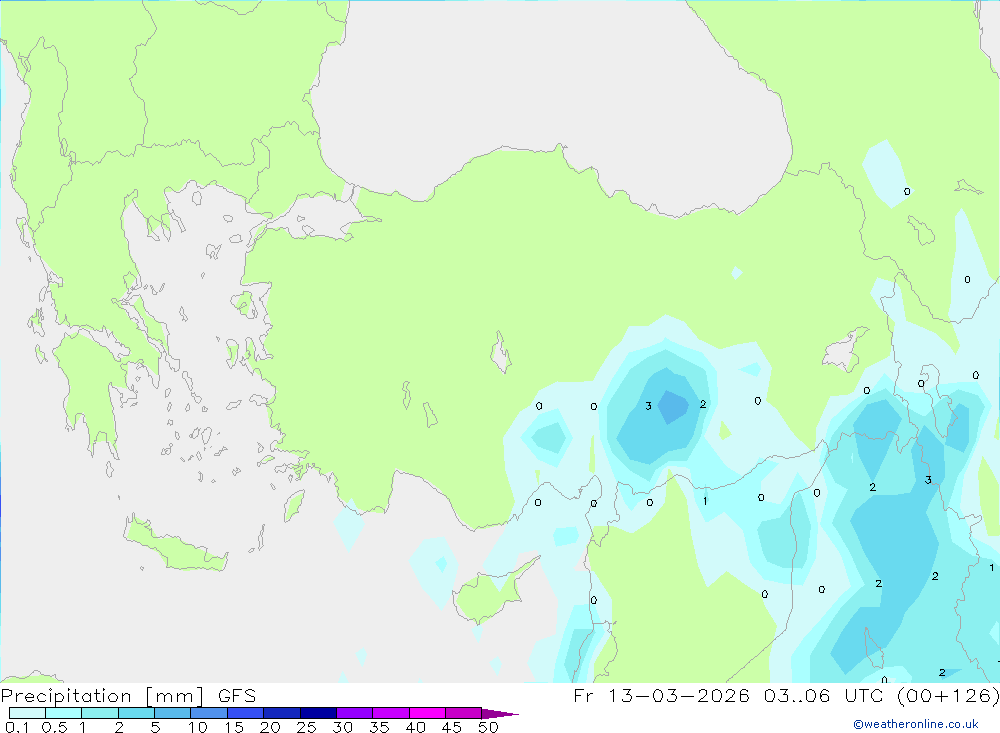Click the "3" value beside Turkey's darkest rain cell
This screenshot has width=1000, height=733.
(648, 406)
